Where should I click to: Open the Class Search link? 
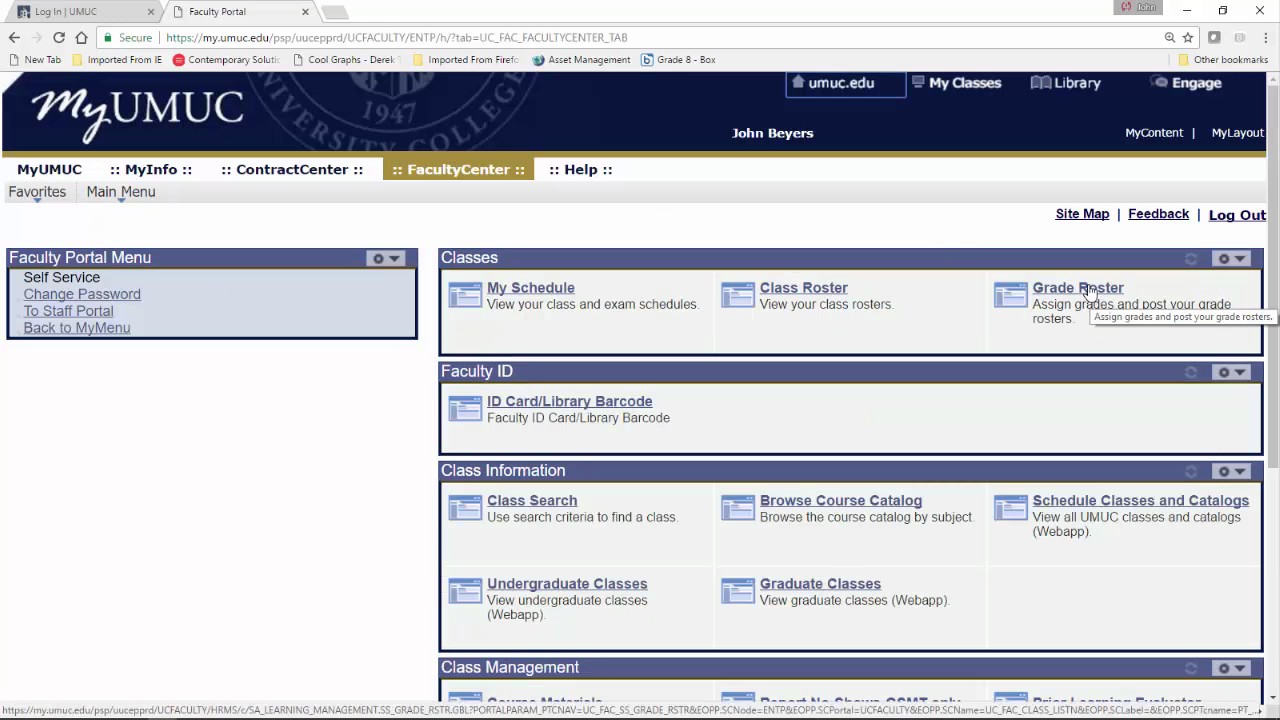532,501
